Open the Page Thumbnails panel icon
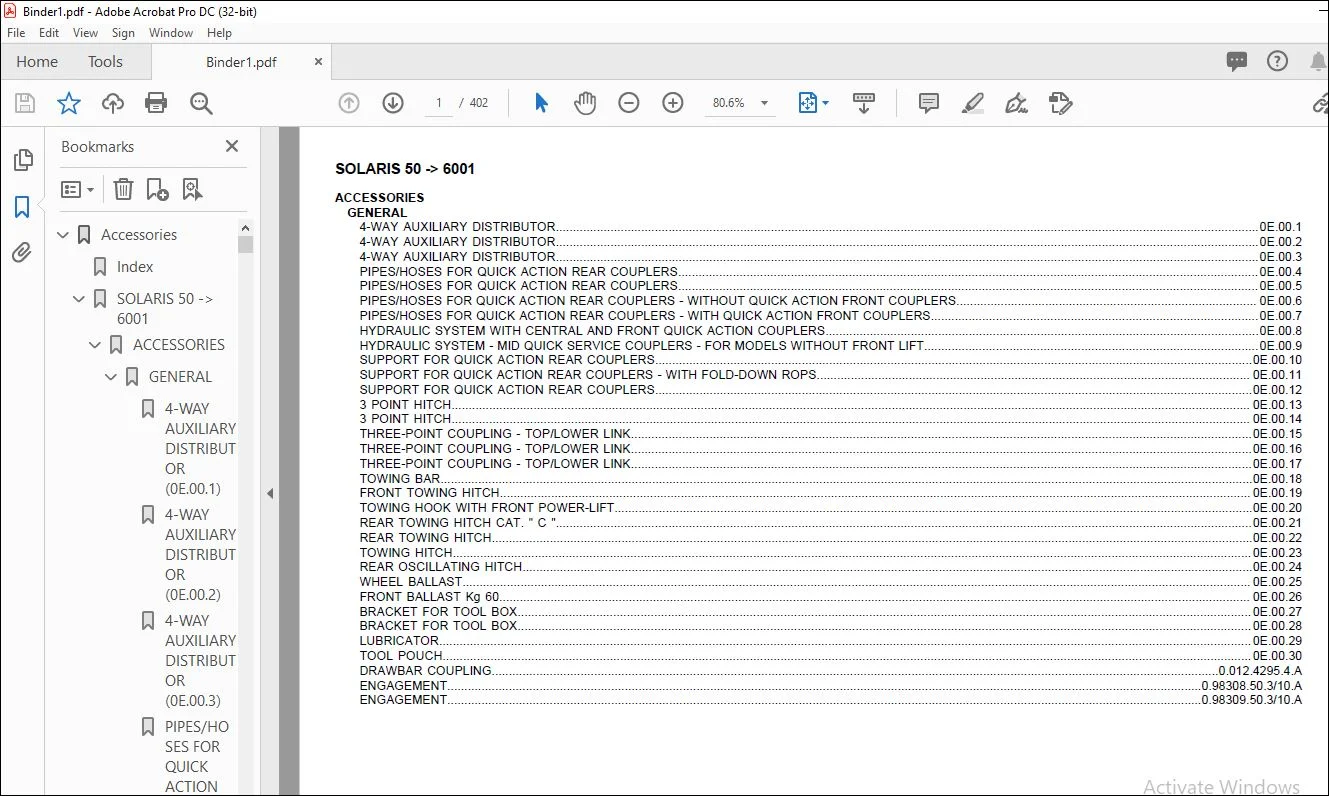Screen dimensions: 1329x796 pyautogui.click(x=22, y=160)
